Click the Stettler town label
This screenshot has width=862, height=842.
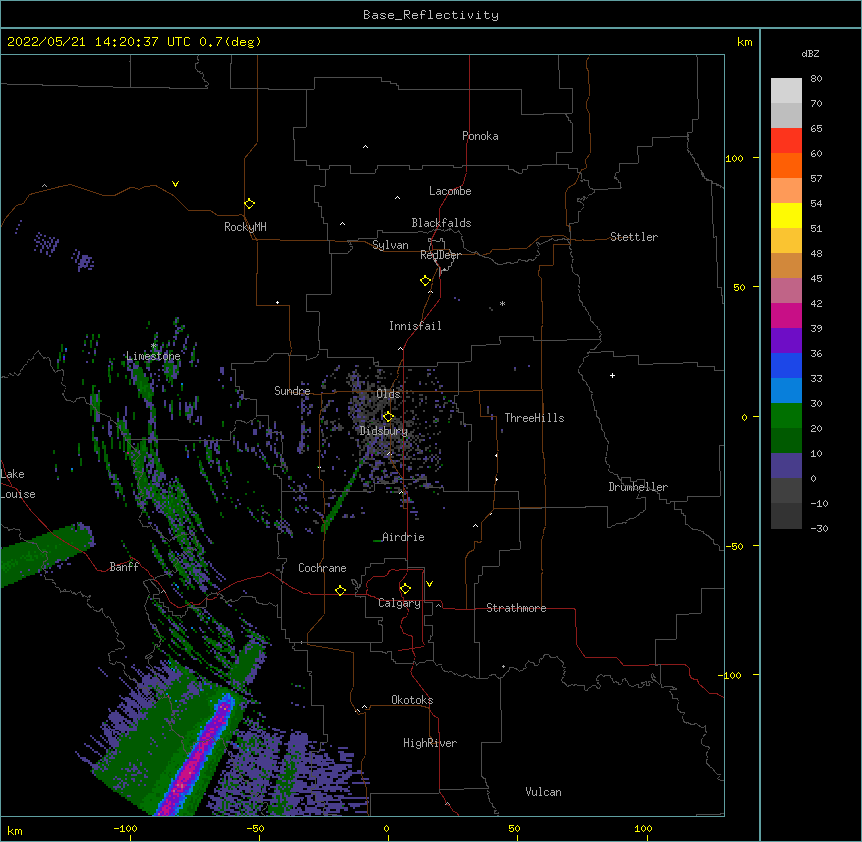tap(634, 237)
